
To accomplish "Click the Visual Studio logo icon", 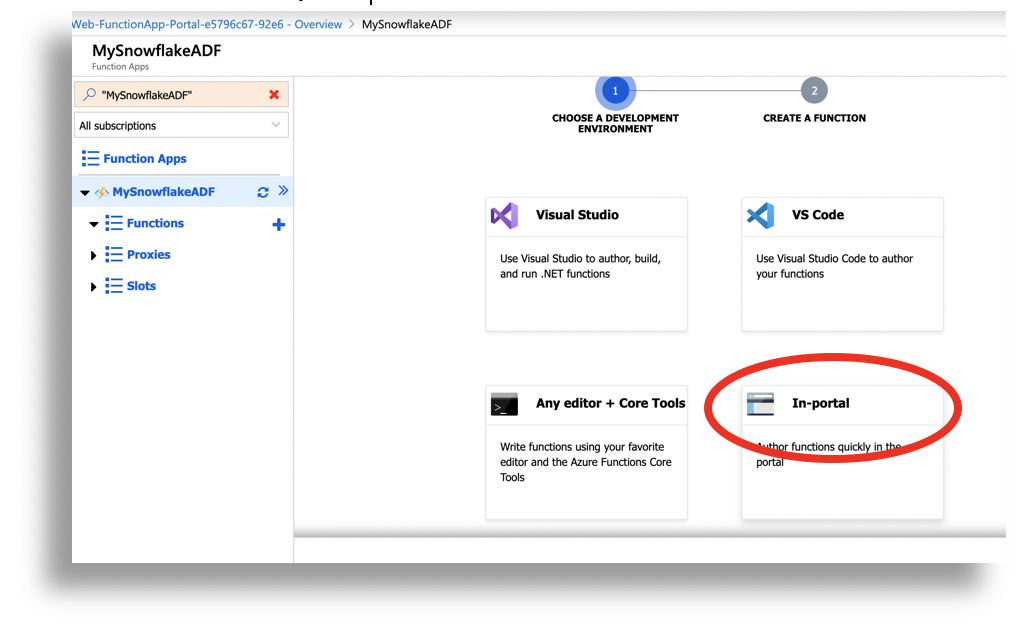I will [504, 215].
